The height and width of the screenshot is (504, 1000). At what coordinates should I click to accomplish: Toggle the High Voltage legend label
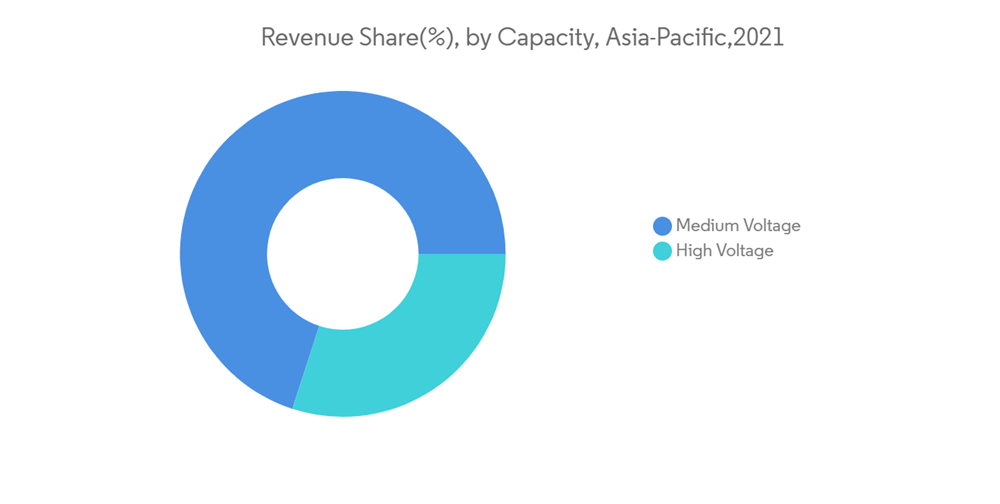[724, 251]
